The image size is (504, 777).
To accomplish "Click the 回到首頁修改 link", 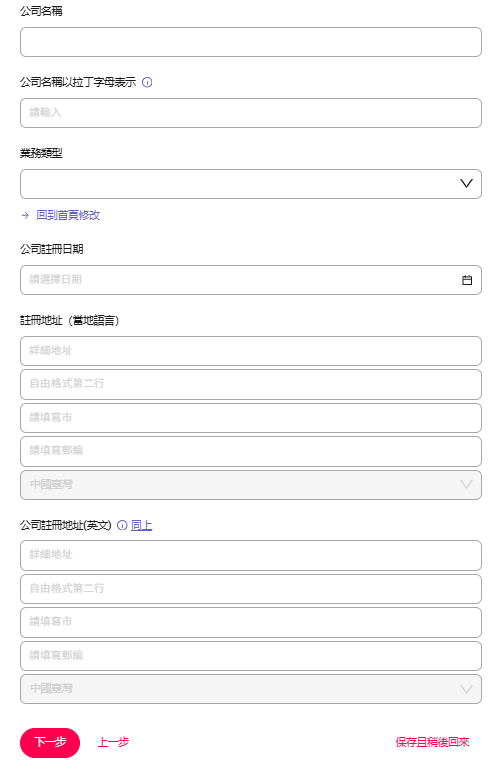I will pyautogui.click(x=68, y=215).
